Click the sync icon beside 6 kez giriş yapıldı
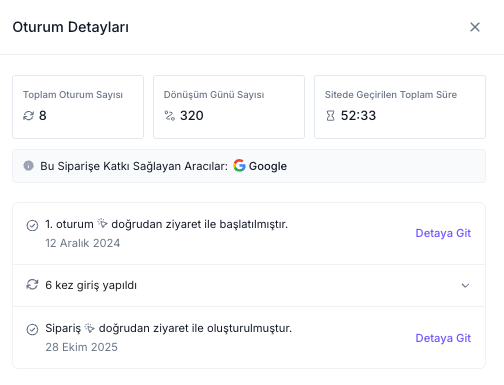504x385 pixels. (32, 285)
